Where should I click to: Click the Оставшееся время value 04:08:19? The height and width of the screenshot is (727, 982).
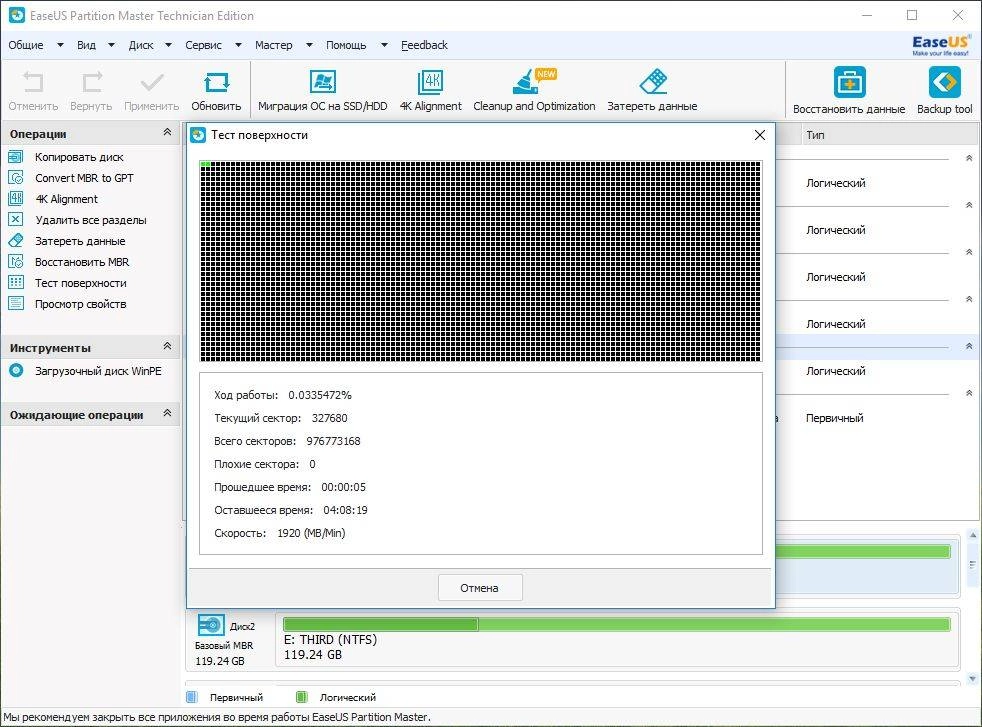pos(345,510)
